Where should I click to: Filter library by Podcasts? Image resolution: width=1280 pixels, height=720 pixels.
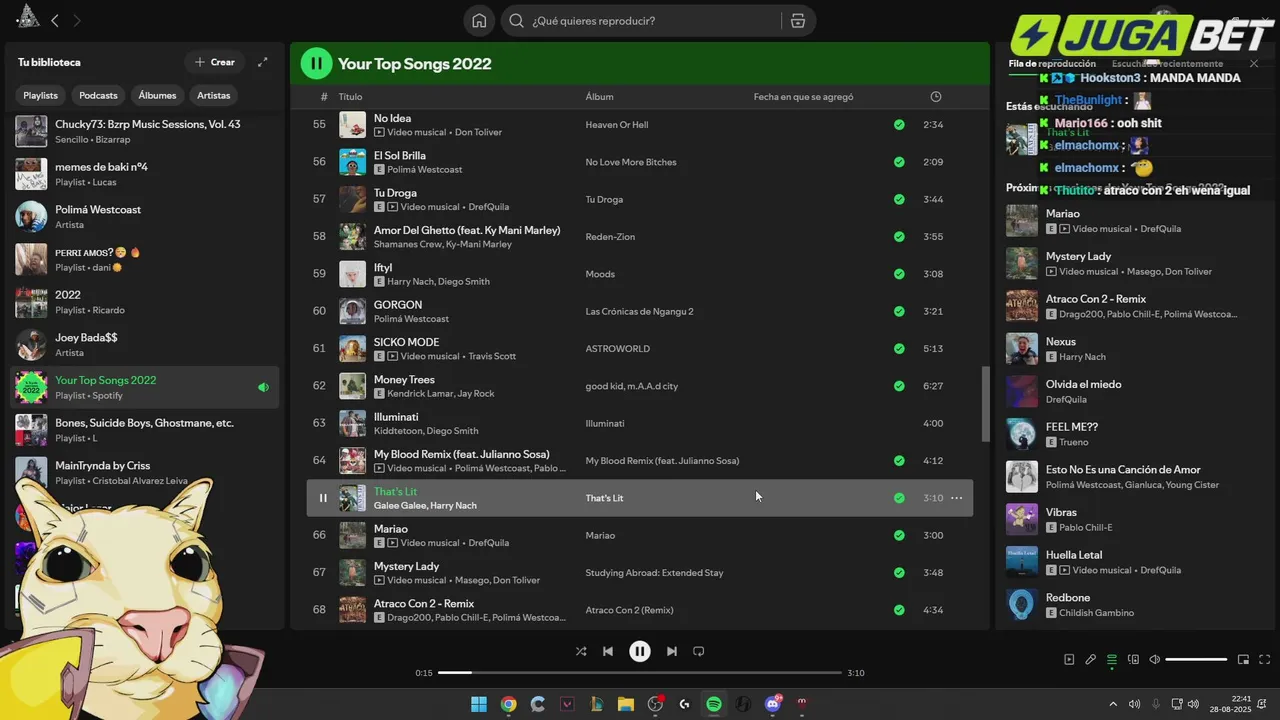point(98,95)
